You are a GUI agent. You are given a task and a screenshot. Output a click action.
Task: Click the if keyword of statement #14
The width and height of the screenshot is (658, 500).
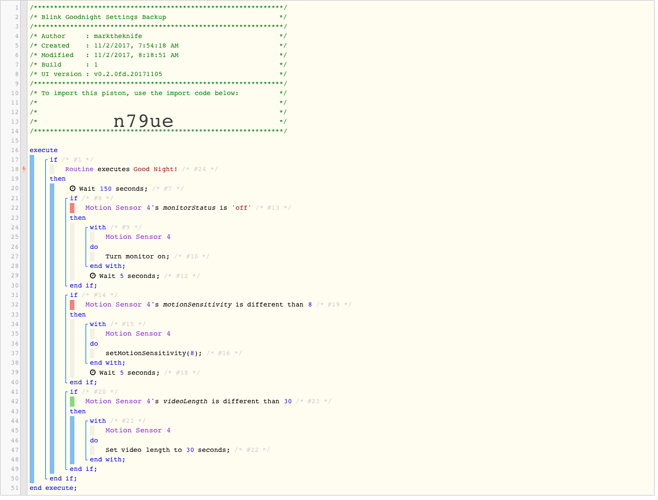73,295
